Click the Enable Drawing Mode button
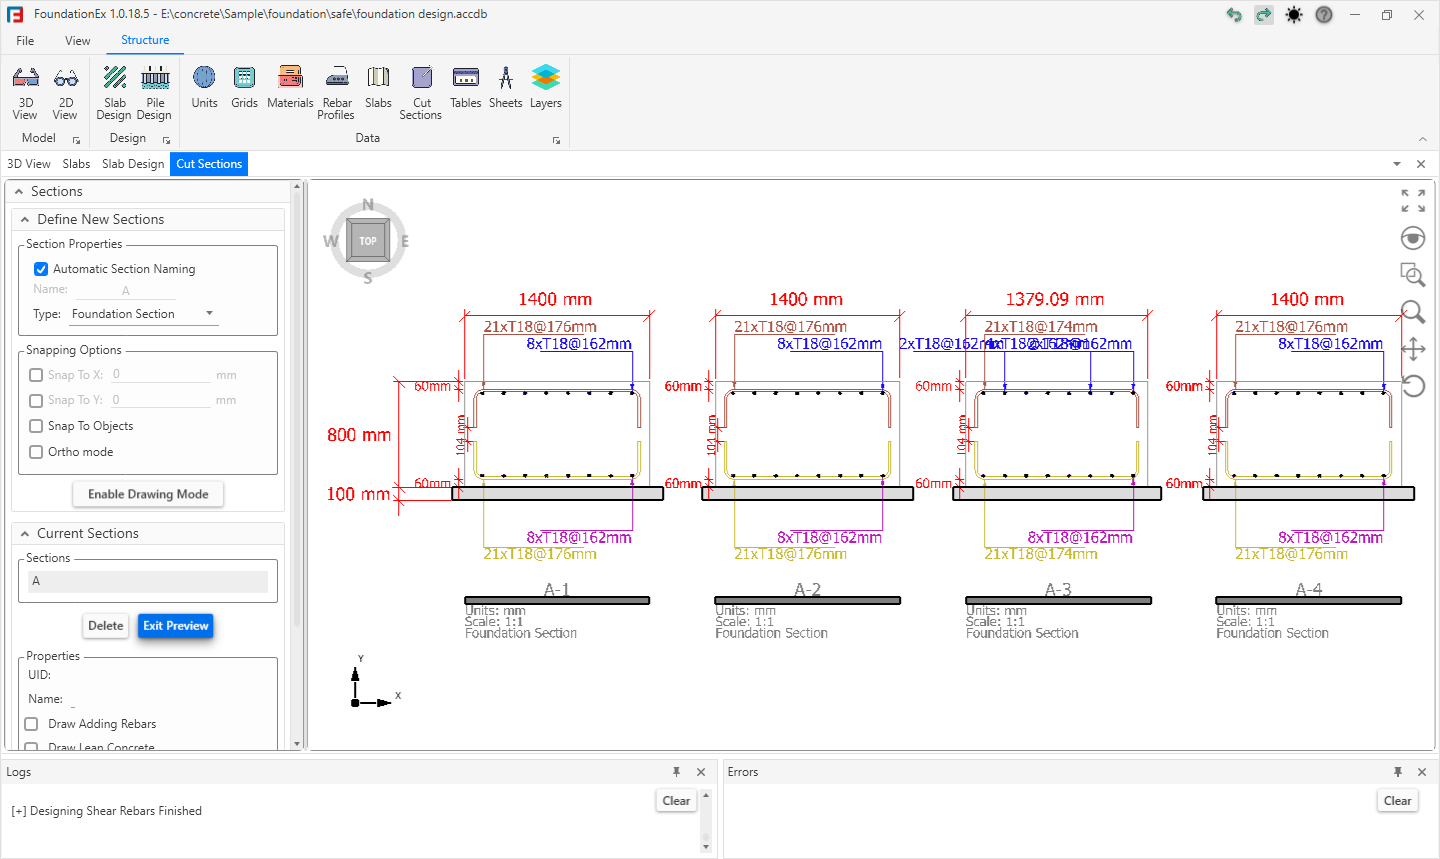The height and width of the screenshot is (859, 1440). pyautogui.click(x=148, y=494)
